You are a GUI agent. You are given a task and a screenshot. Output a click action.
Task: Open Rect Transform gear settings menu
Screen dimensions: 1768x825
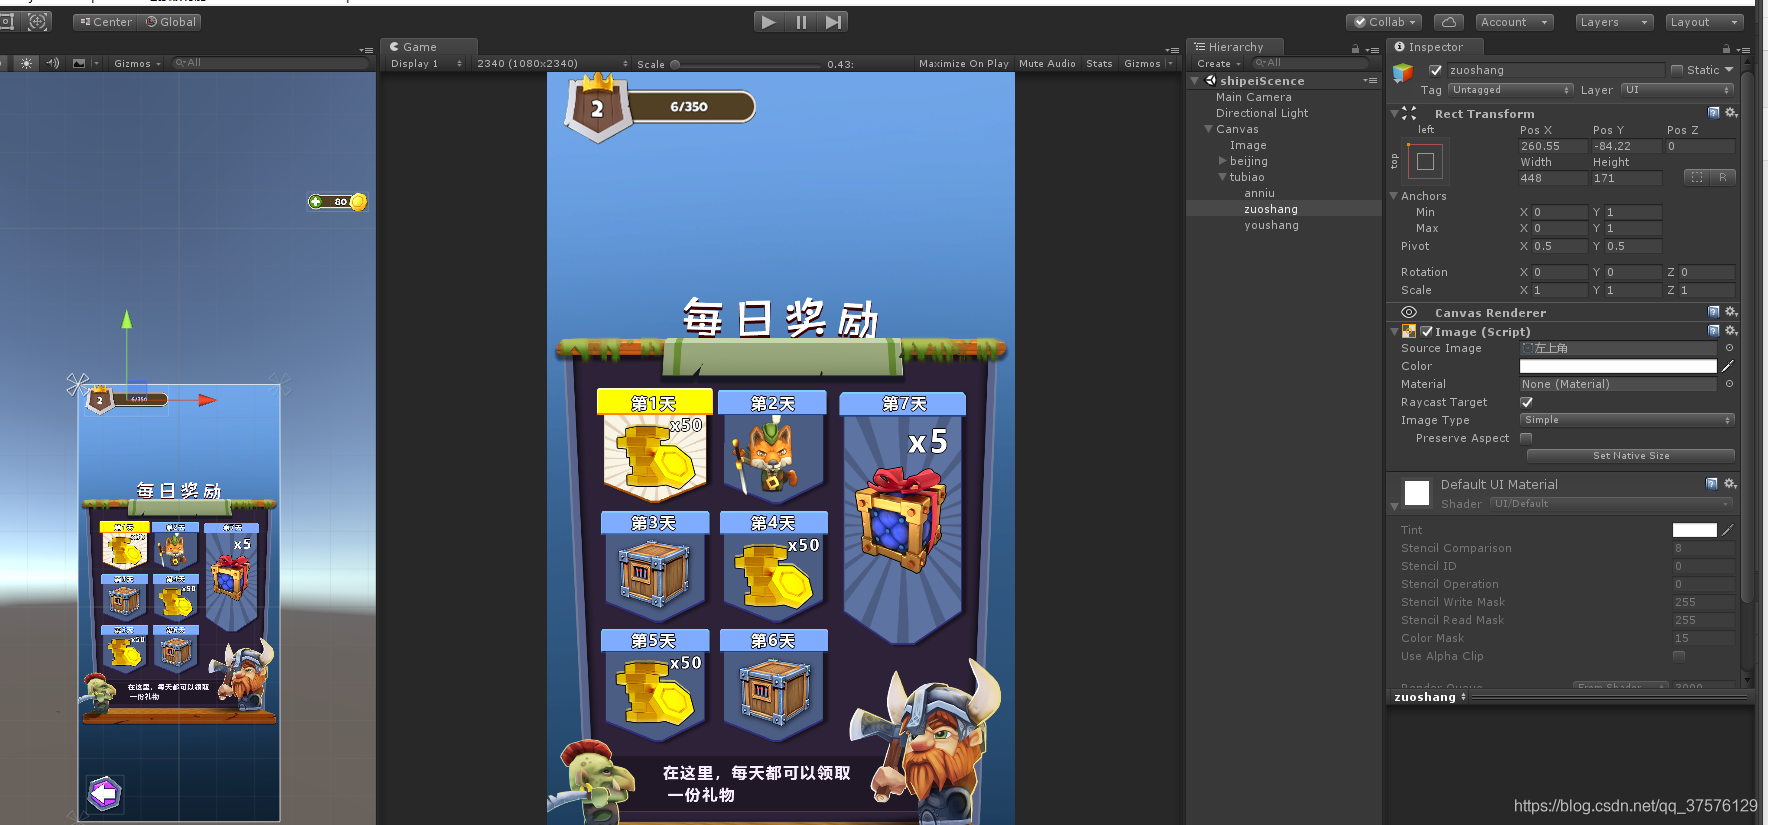(x=1731, y=113)
